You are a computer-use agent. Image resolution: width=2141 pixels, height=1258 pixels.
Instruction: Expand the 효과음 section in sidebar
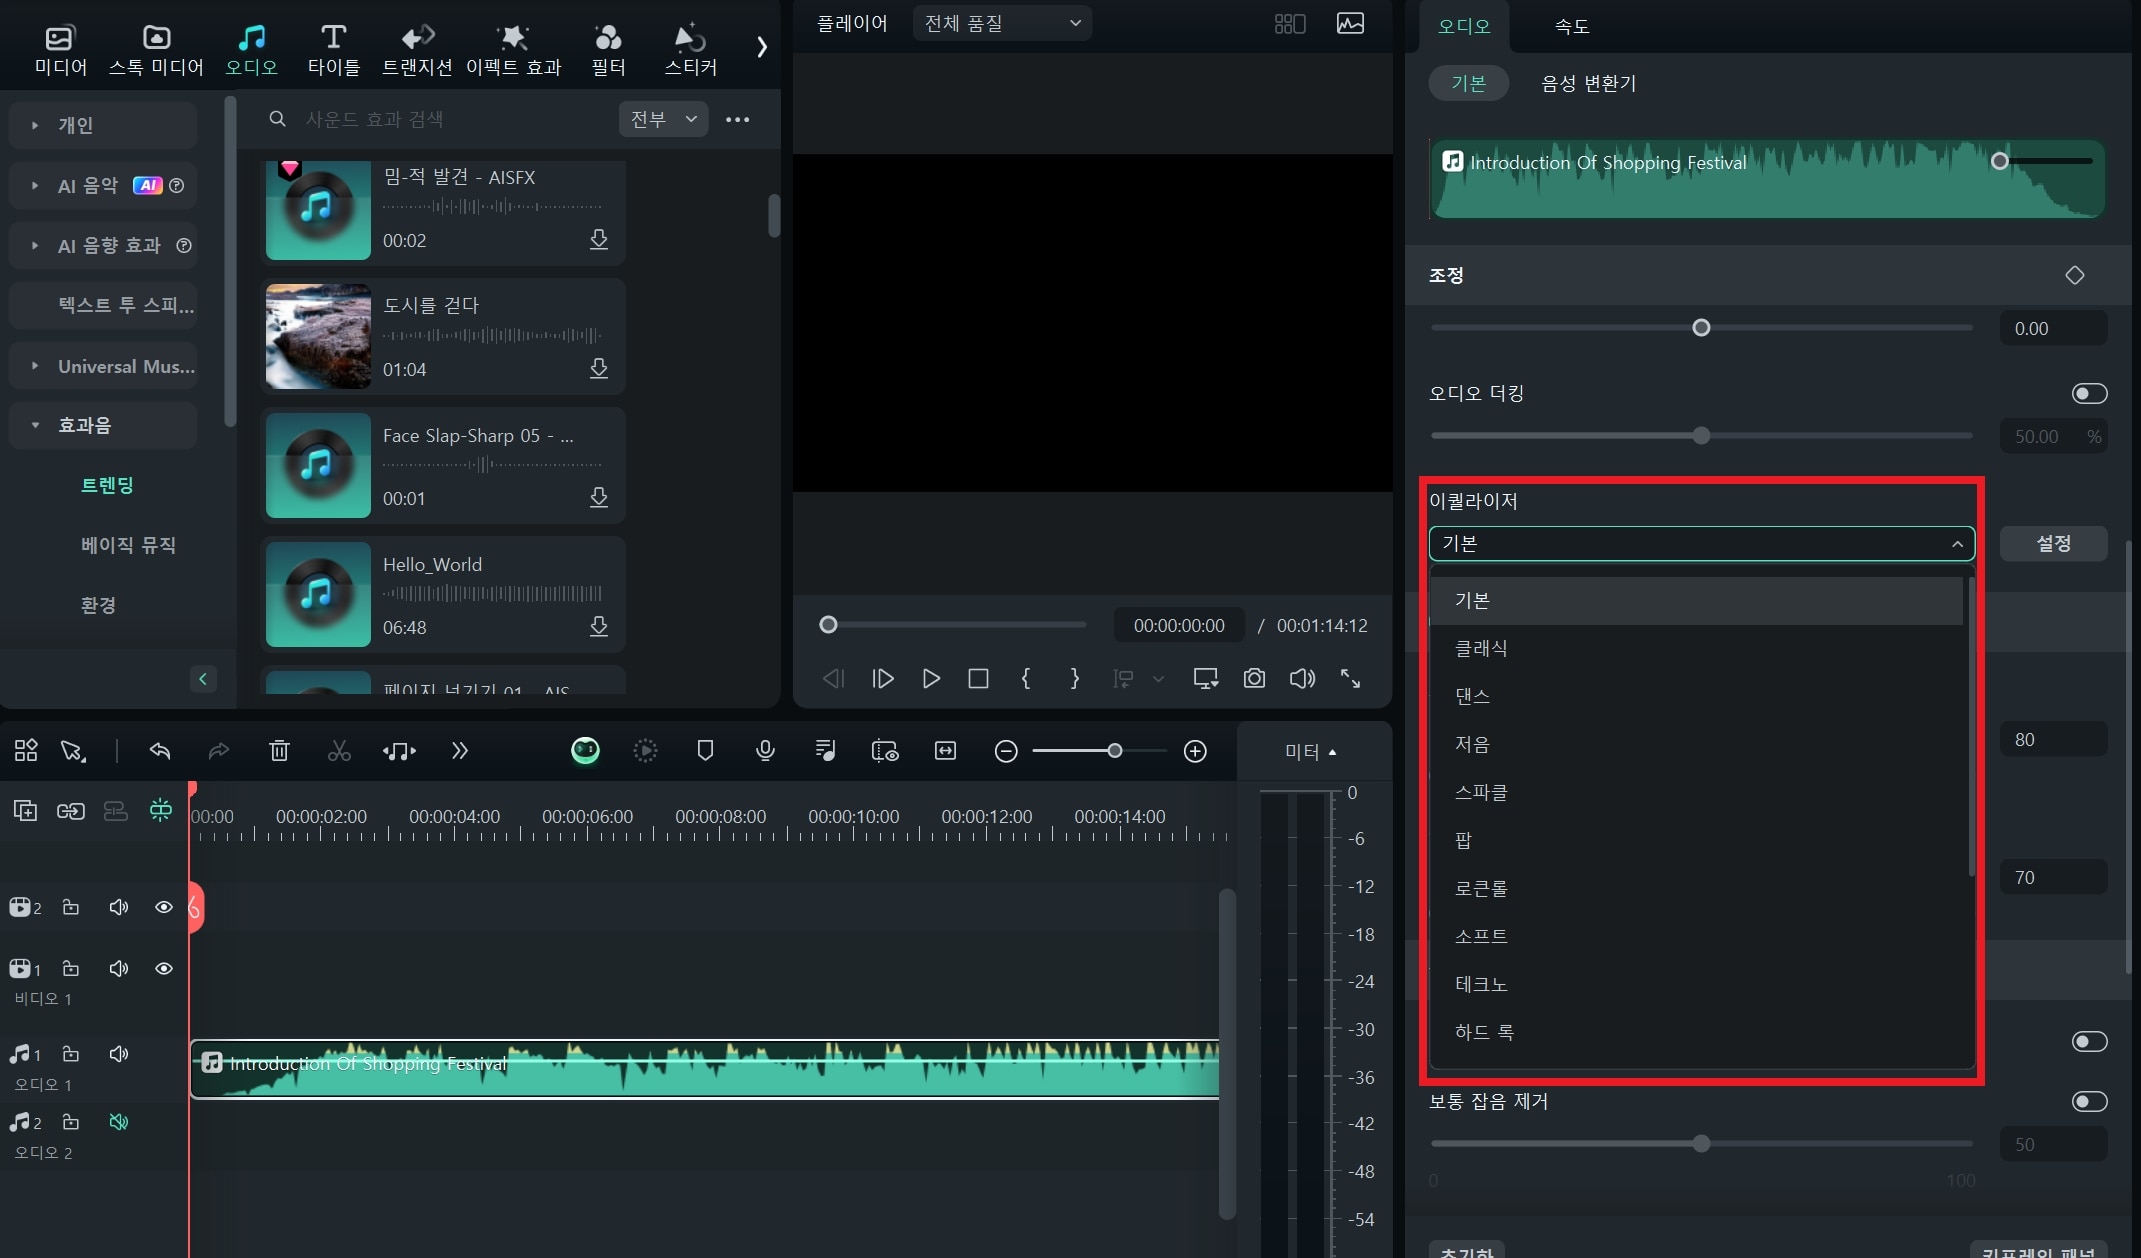pos(34,425)
